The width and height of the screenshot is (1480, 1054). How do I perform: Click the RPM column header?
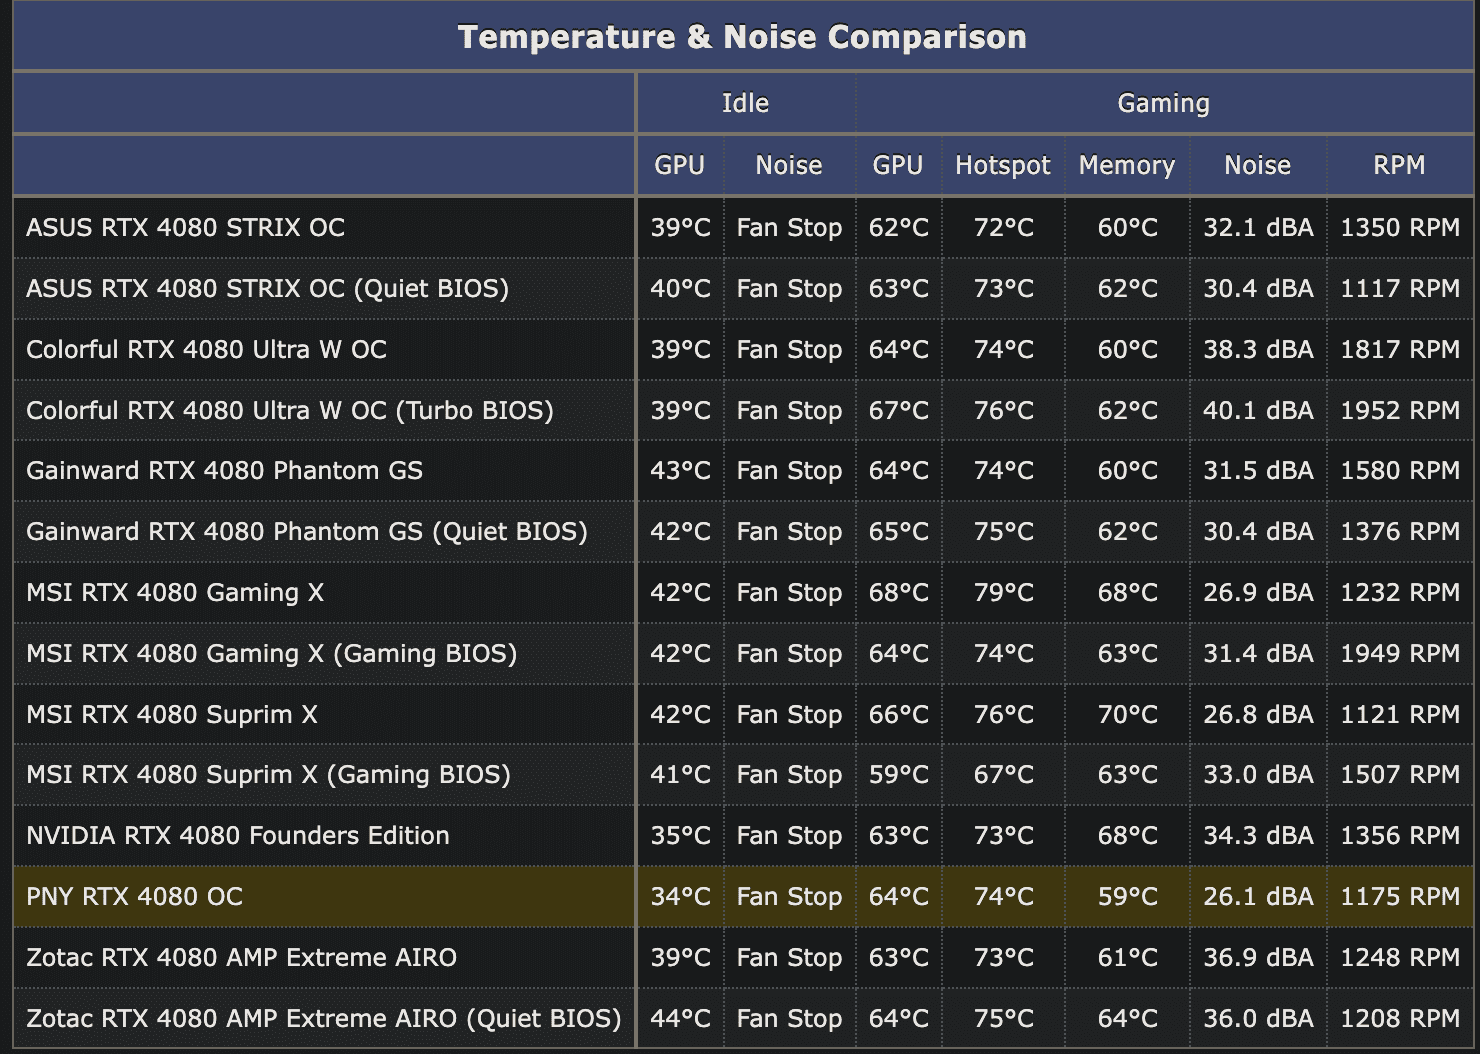click(x=1398, y=165)
